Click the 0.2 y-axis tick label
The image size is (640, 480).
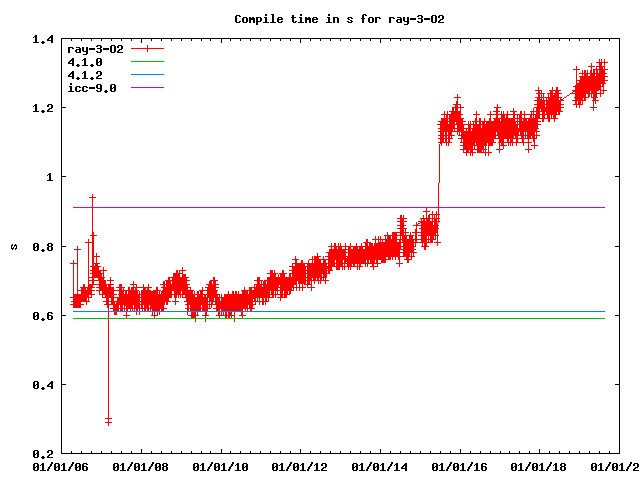[43, 453]
